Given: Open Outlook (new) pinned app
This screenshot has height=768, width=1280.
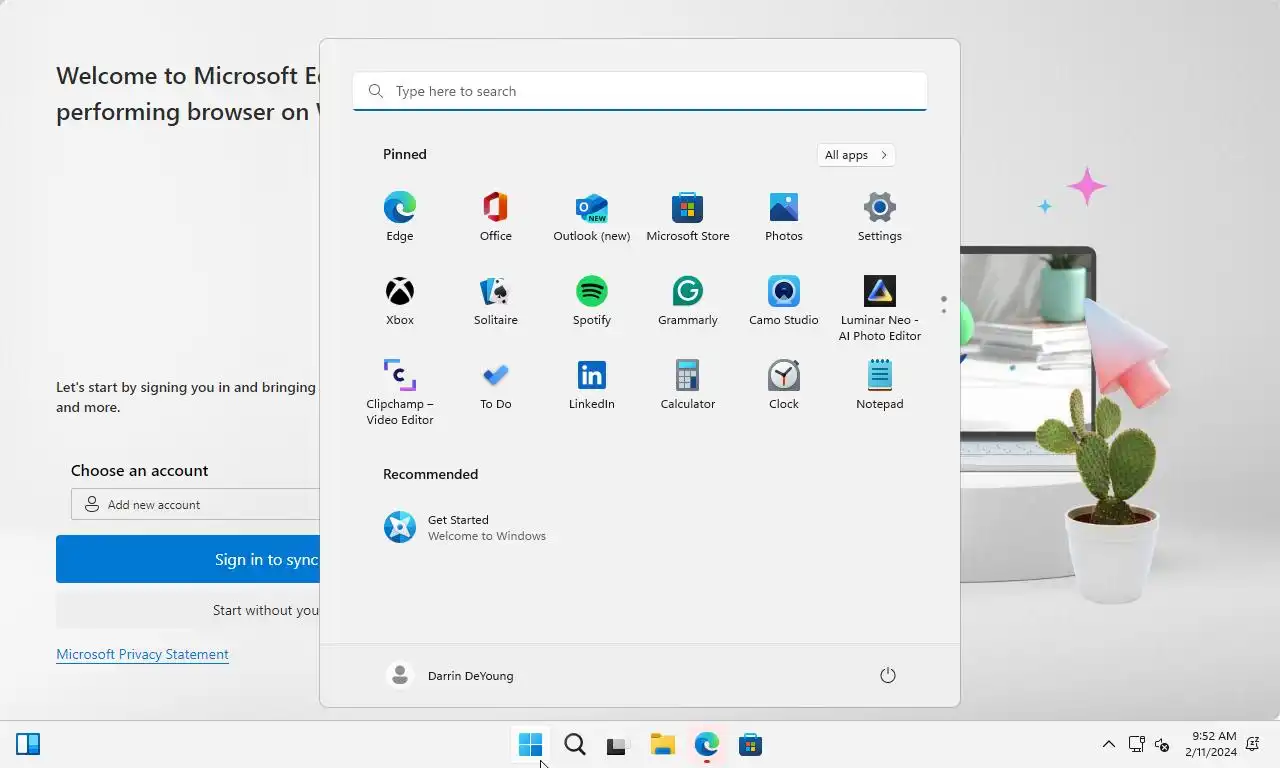Looking at the screenshot, I should [592, 216].
